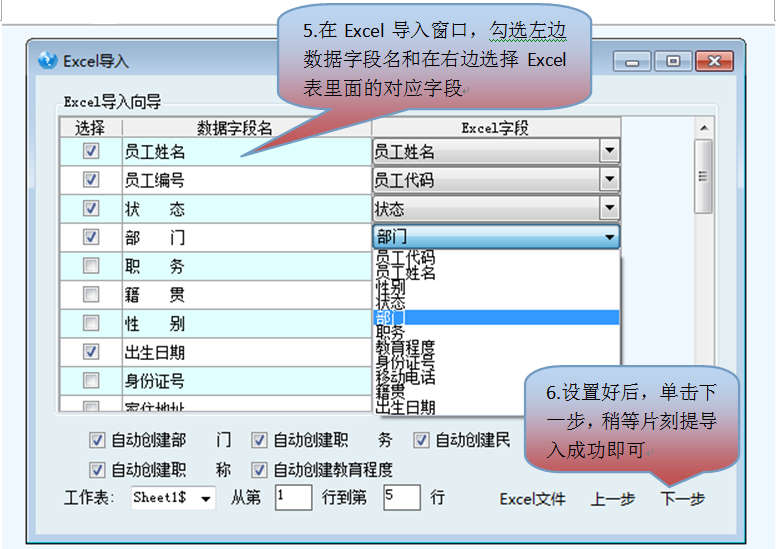Image resolution: width=776 pixels, height=549 pixels.
Task: Check the 性别 field checkbox
Action: click(x=91, y=323)
